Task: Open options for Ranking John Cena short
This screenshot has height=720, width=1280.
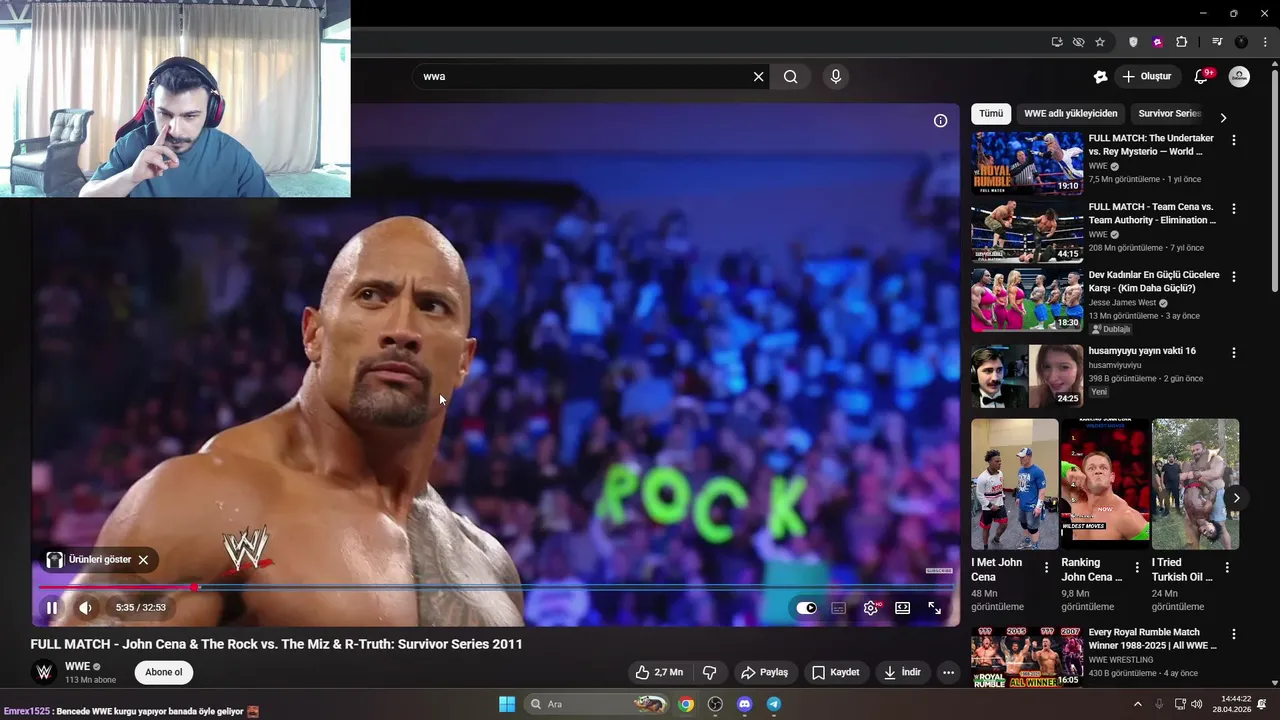Action: [1136, 567]
